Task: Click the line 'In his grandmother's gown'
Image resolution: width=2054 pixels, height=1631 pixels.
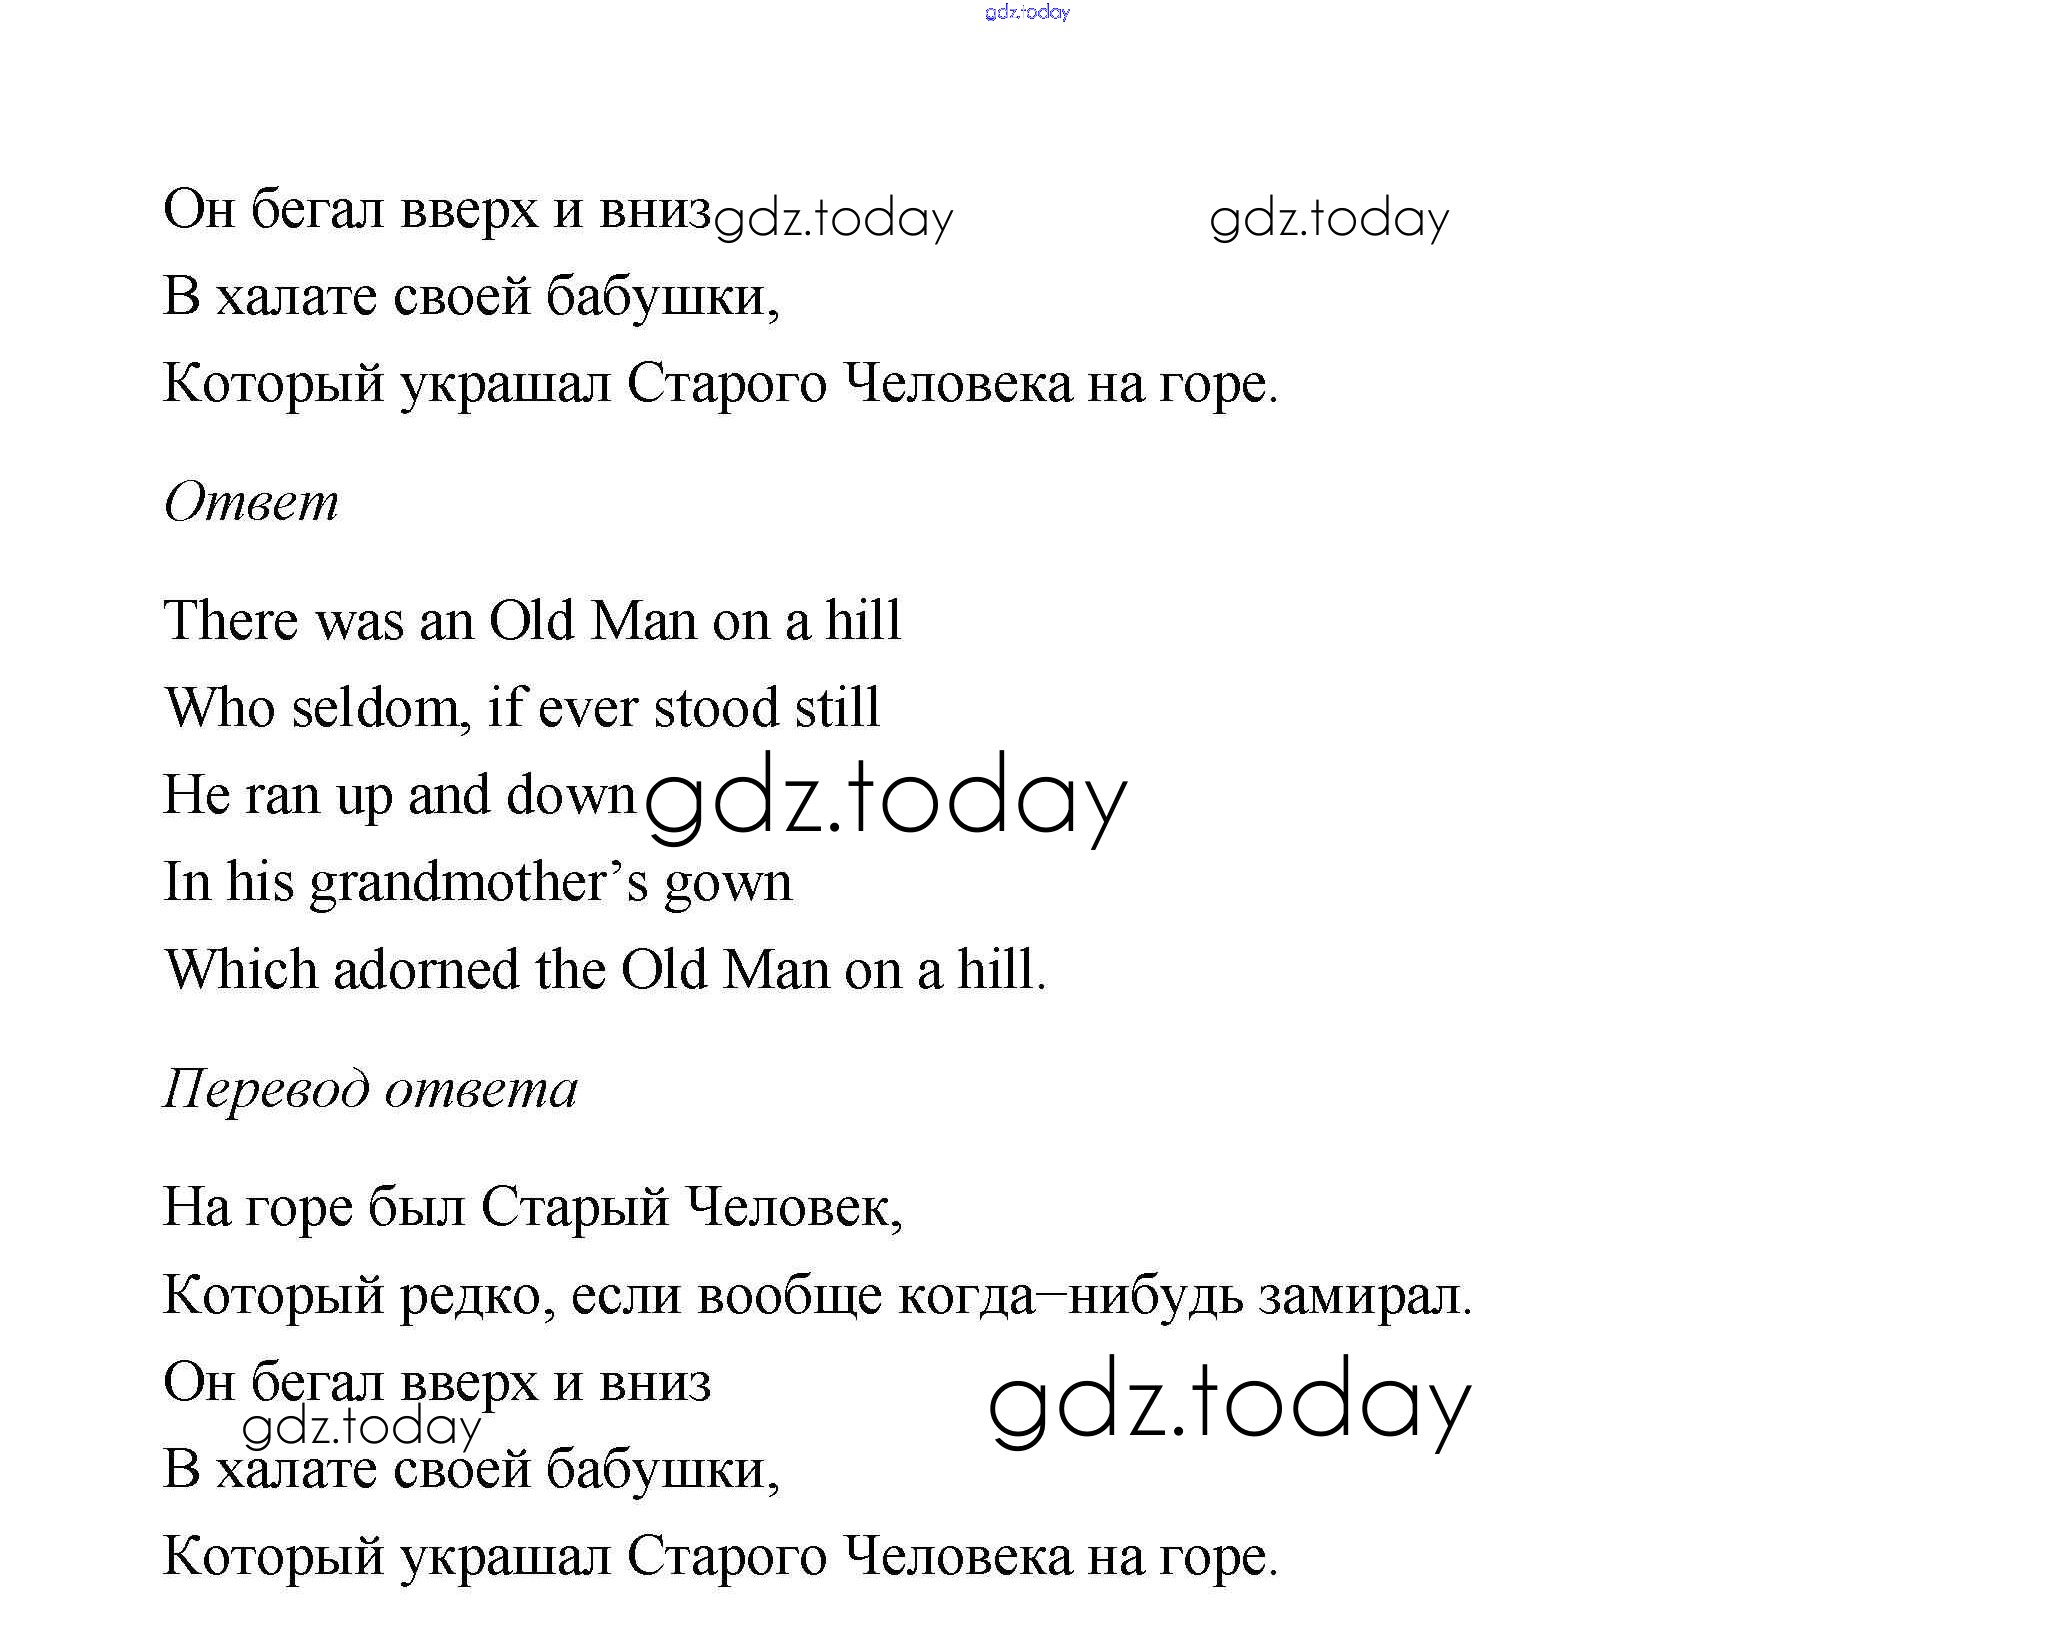Action: pos(478,883)
